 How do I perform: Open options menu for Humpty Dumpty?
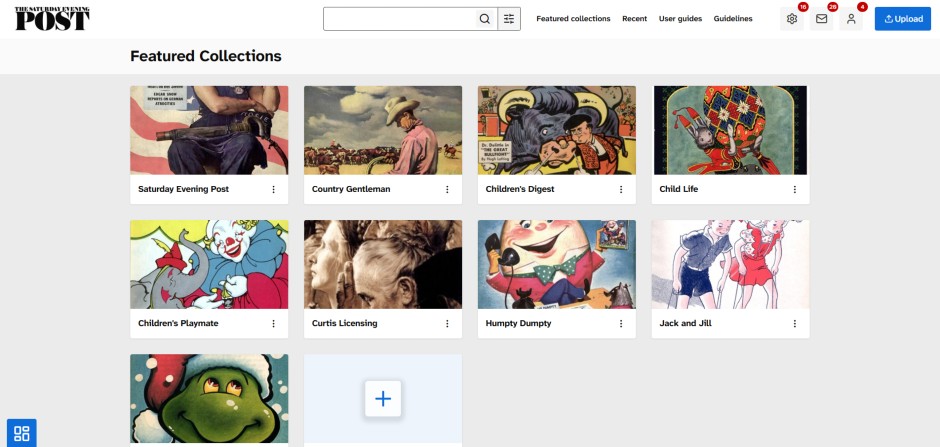pos(621,324)
